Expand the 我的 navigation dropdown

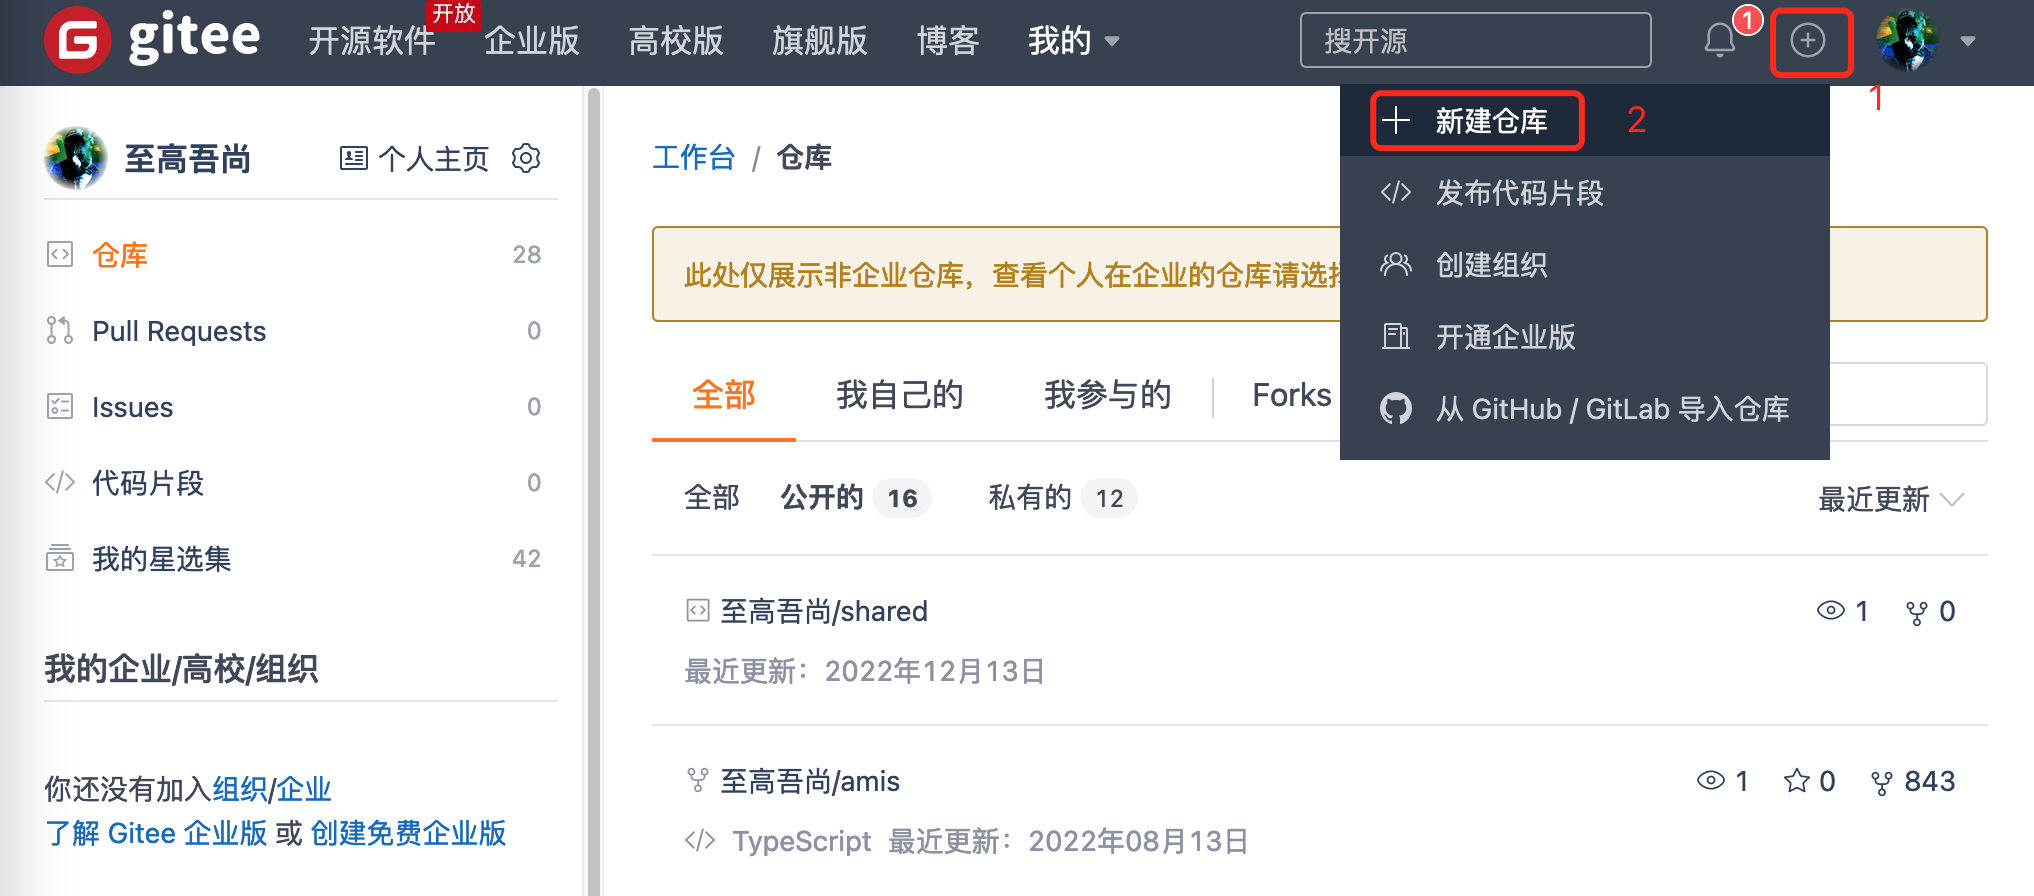[x=1073, y=41]
